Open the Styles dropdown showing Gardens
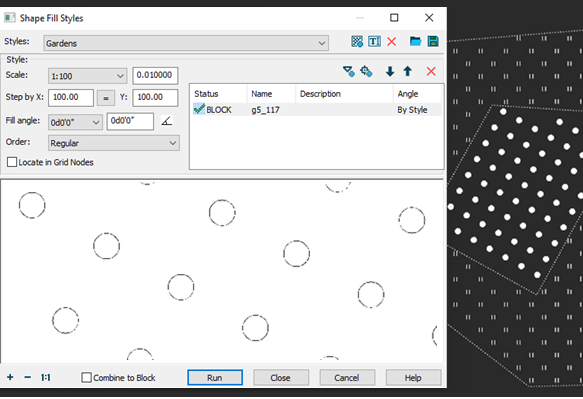Image resolution: width=583 pixels, height=399 pixels. [x=186, y=43]
